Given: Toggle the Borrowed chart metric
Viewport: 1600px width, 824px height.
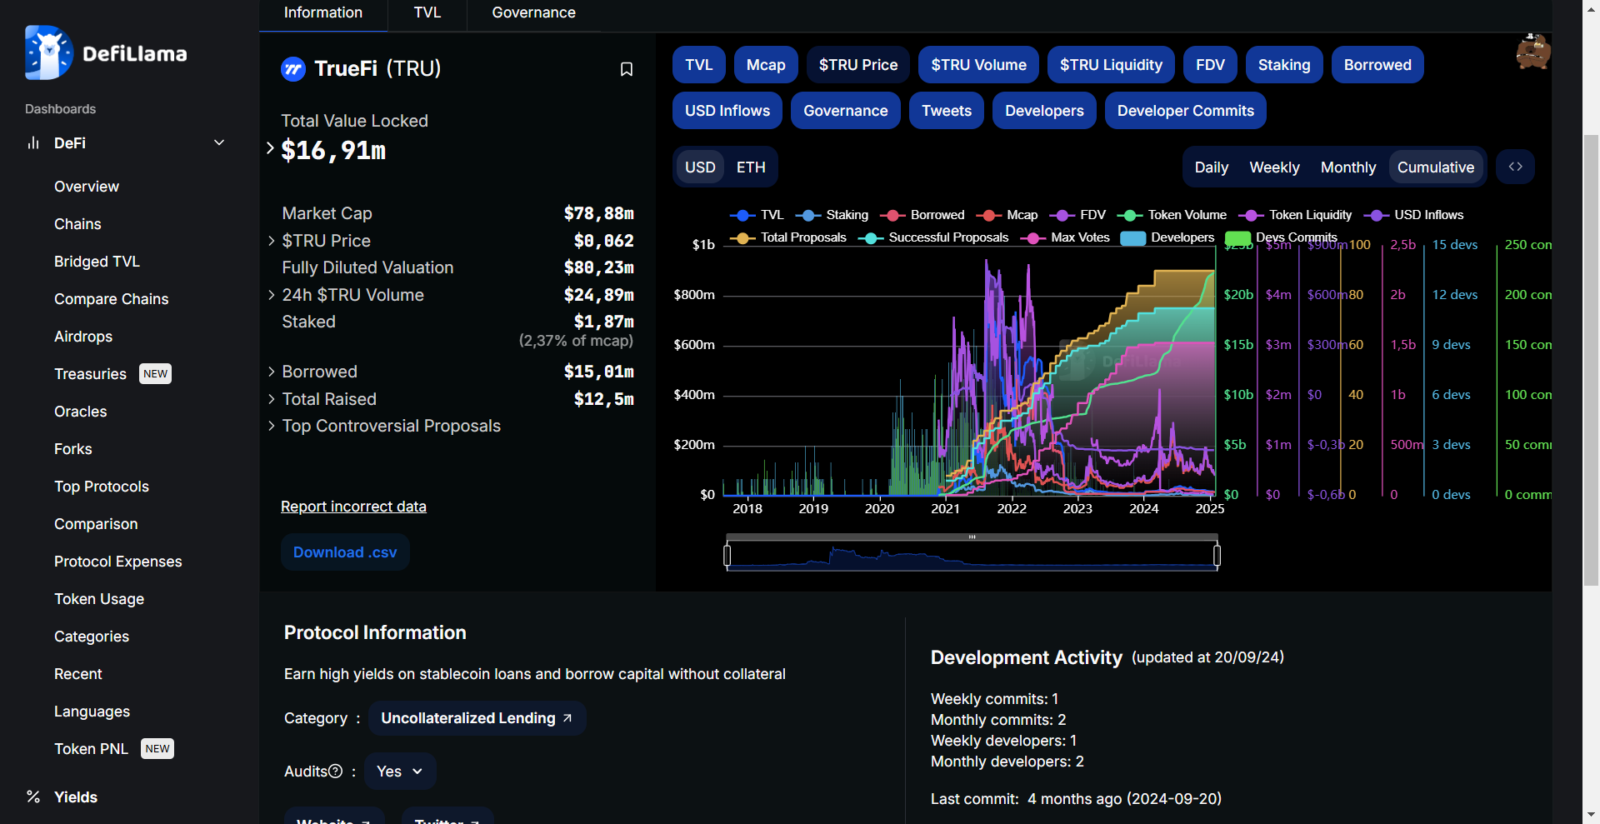Looking at the screenshot, I should (1377, 65).
